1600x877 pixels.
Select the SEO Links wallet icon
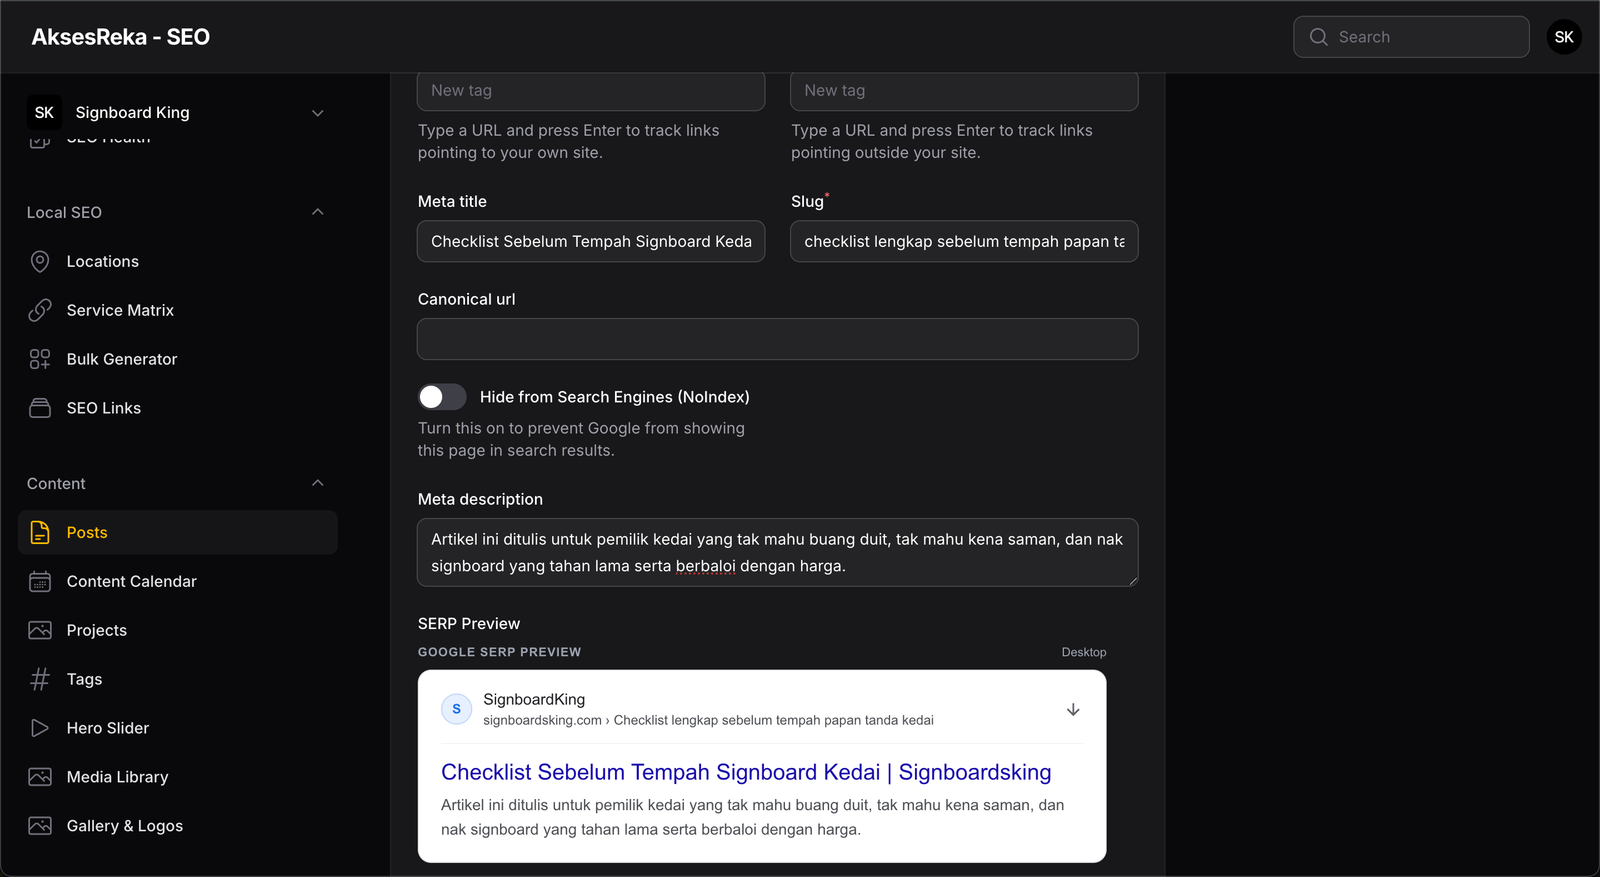pos(40,408)
